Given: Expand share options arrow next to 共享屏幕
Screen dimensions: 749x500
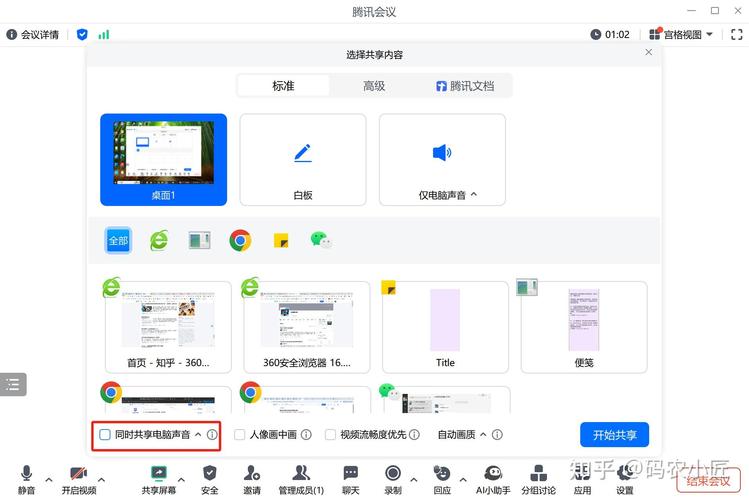Looking at the screenshot, I should click(x=181, y=479).
